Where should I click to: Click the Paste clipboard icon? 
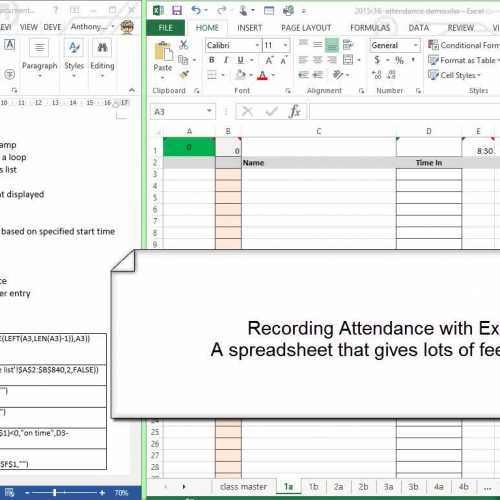click(x=163, y=51)
